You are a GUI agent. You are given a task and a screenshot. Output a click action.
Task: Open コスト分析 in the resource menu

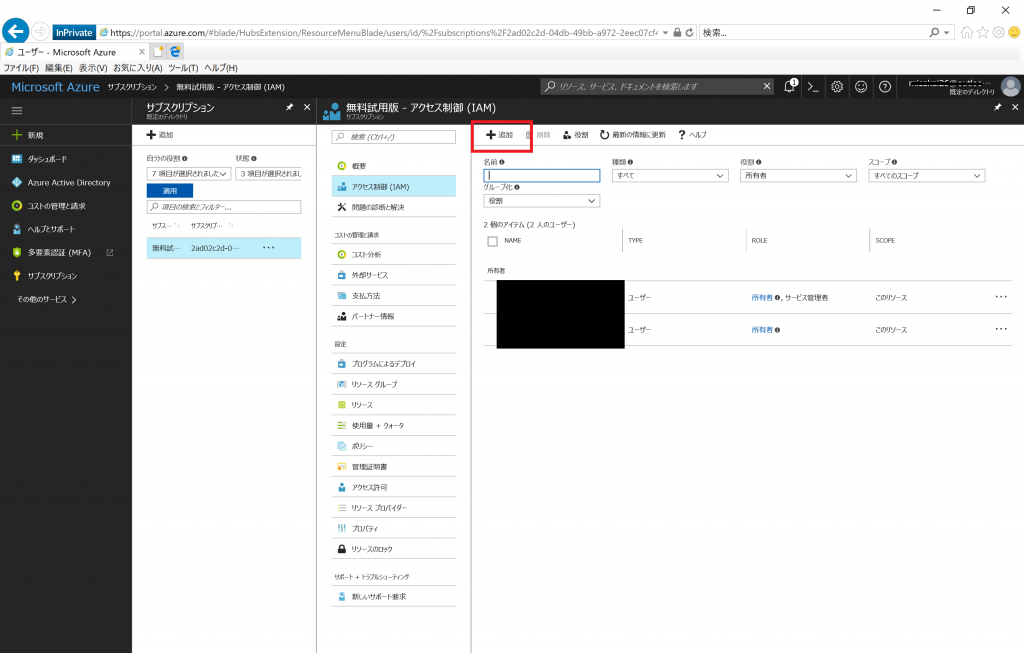pos(394,254)
